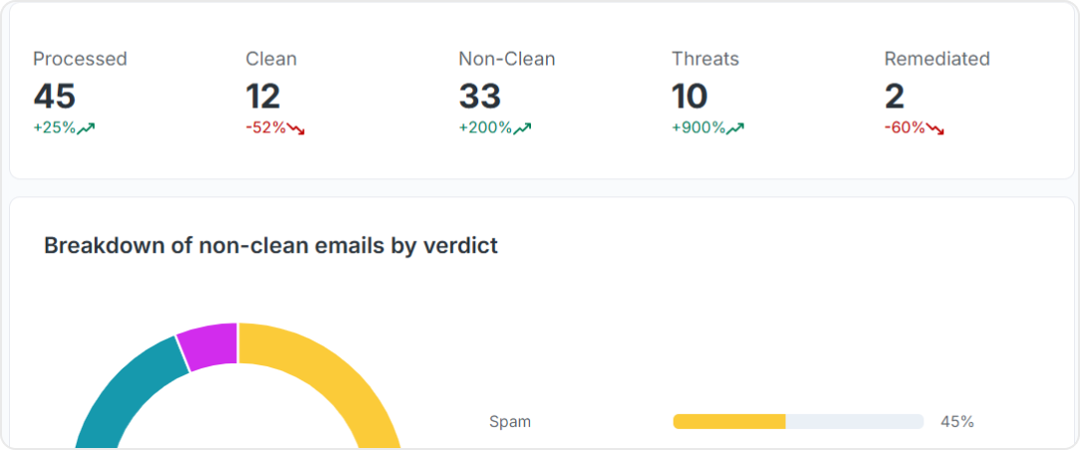Click the upward trend arrow under Threats
The width and height of the screenshot is (1080, 450).
735,128
